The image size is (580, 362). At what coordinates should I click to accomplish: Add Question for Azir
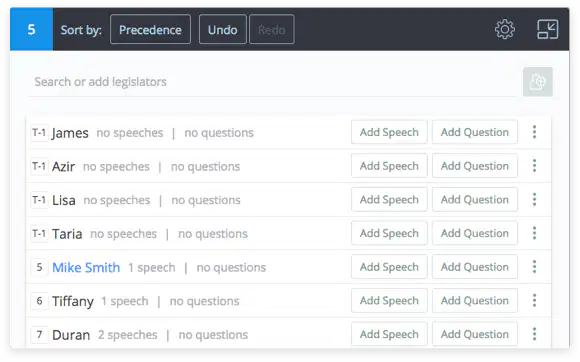pos(475,166)
